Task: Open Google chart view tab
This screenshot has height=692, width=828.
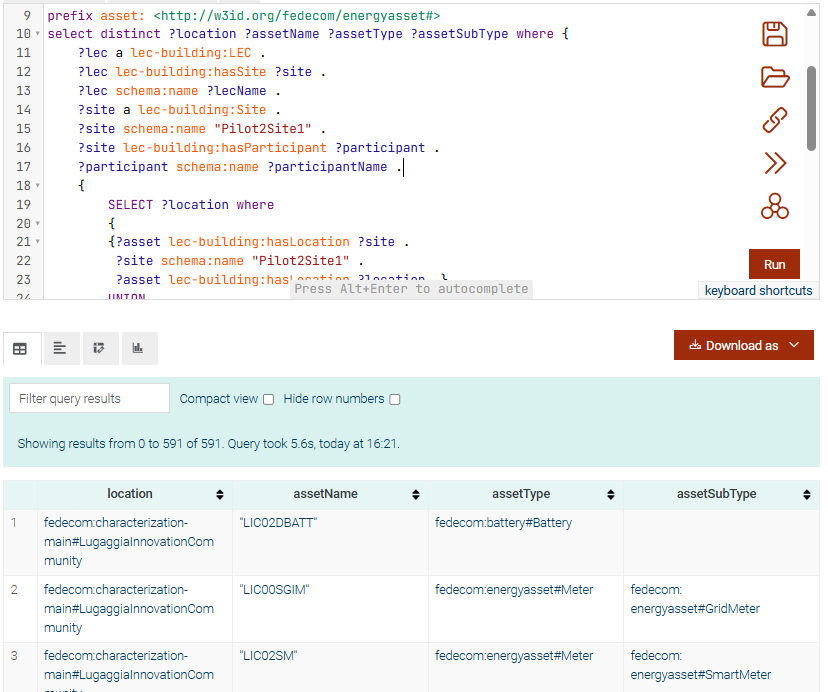Action: [x=138, y=348]
